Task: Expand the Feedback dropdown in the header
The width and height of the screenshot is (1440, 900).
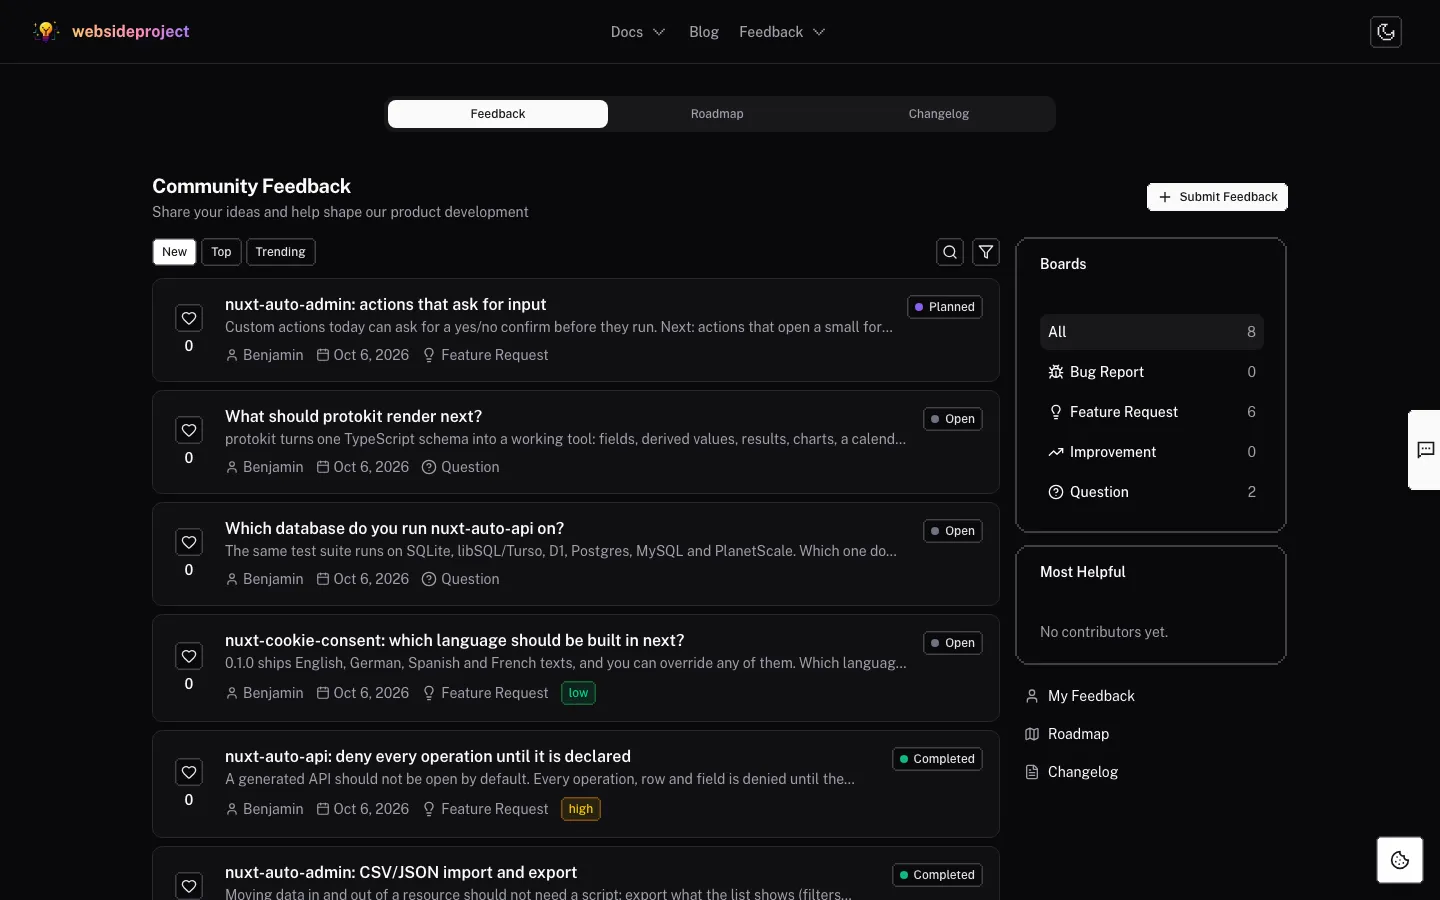Action: (782, 32)
